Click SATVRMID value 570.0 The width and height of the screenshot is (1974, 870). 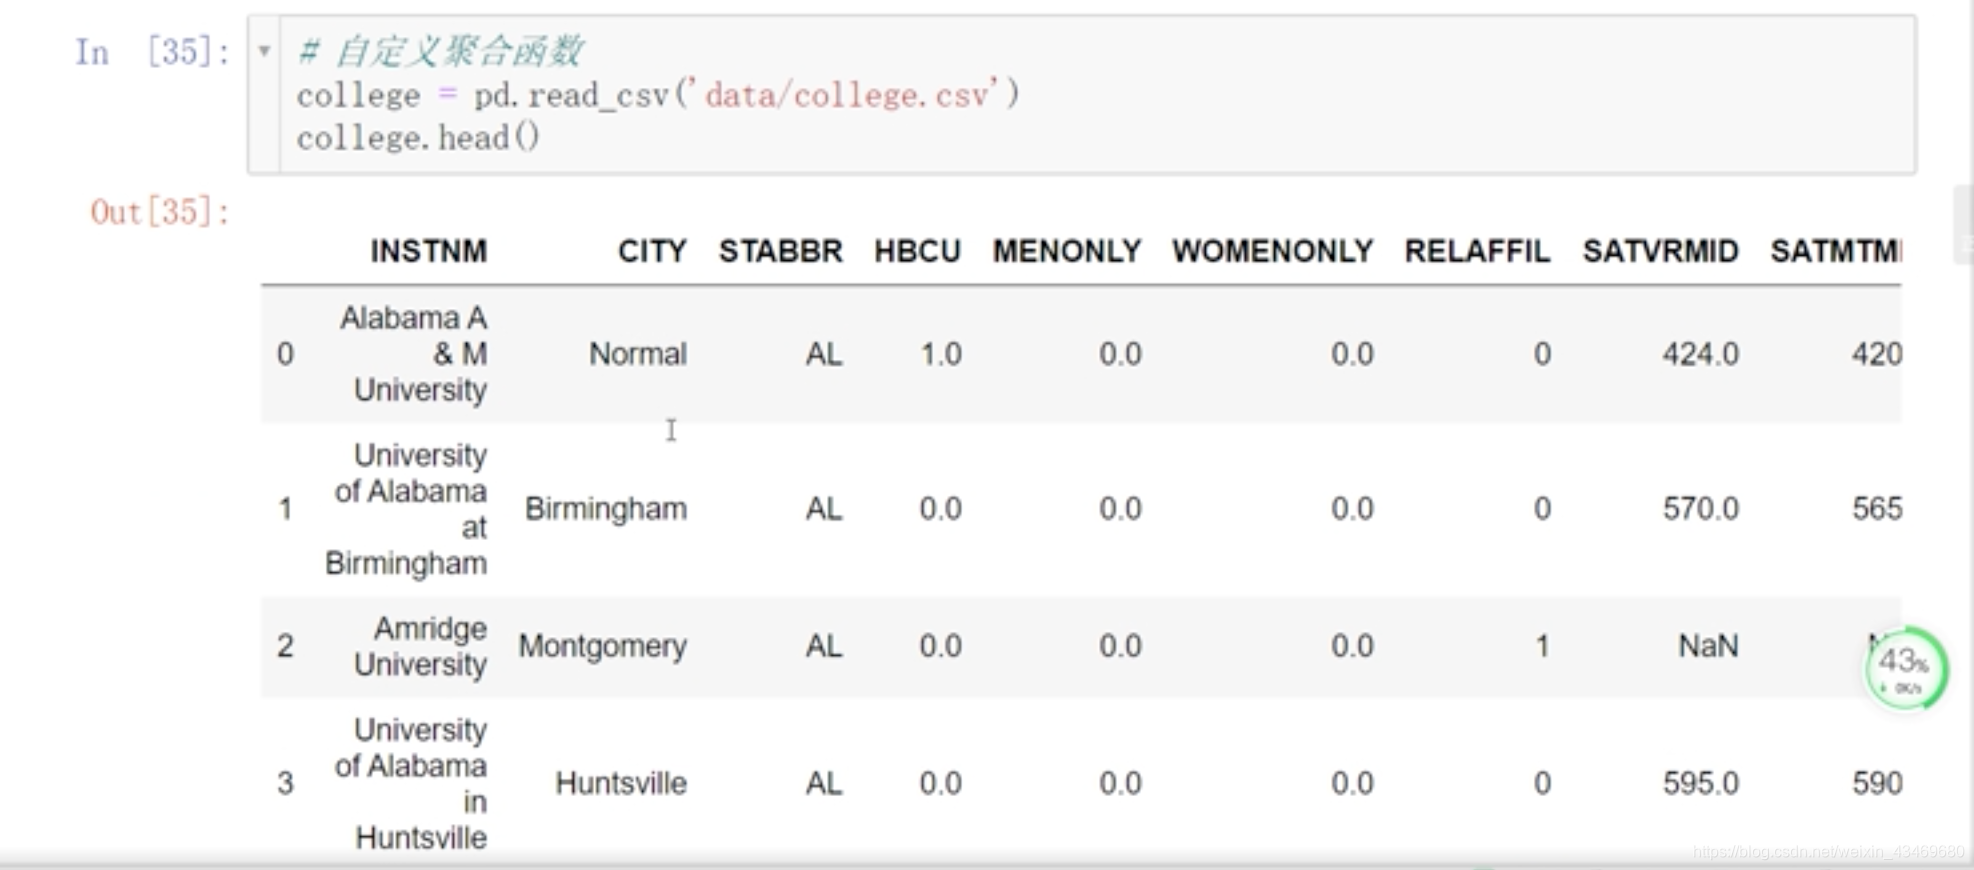[1700, 509]
